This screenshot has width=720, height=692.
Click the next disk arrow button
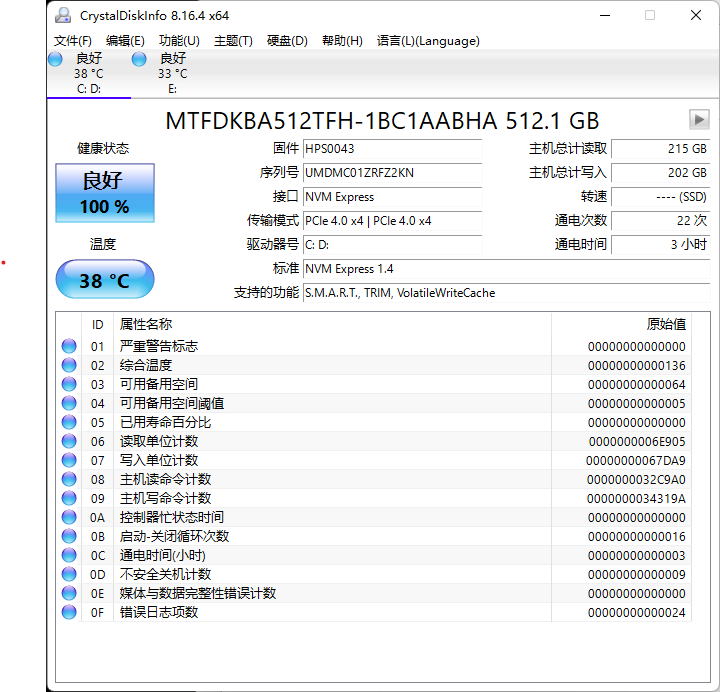[x=699, y=120]
